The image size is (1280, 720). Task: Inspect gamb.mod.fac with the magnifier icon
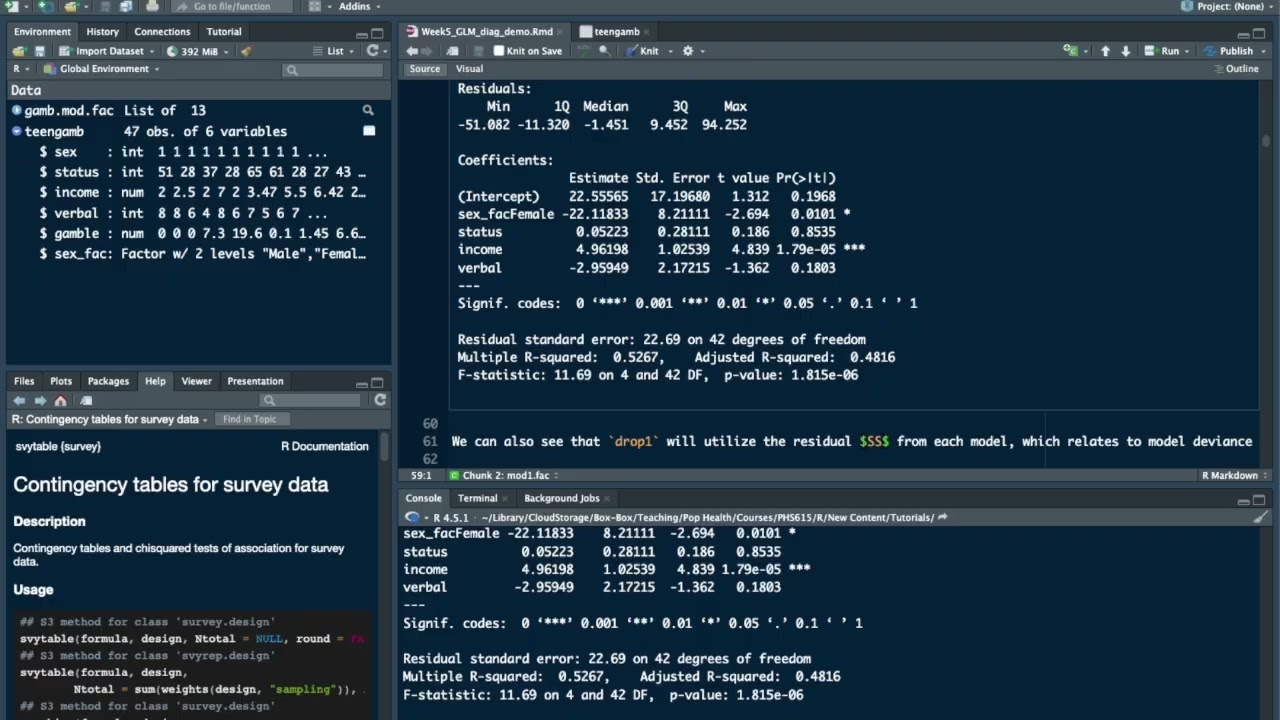(368, 110)
